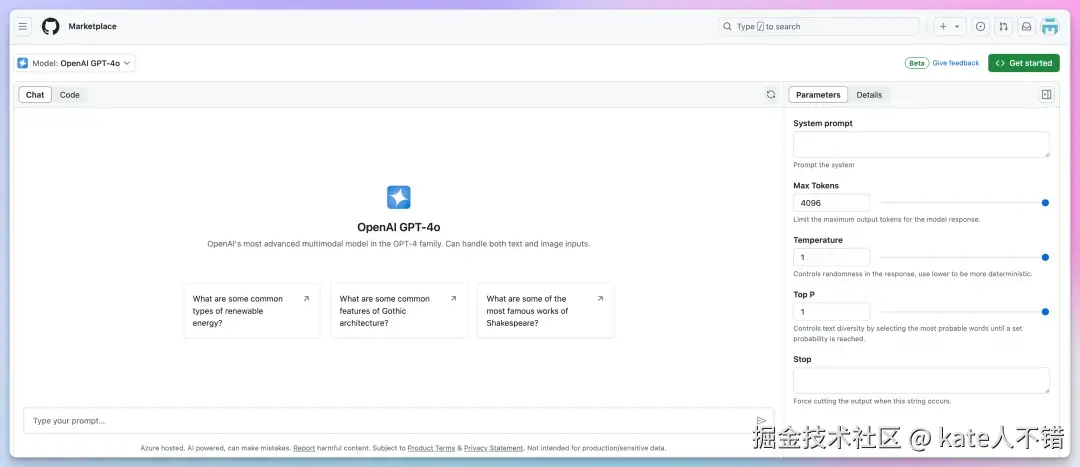Viewport: 1080px width, 467px height.
Task: Click the 'Prompt the system' helper text
Action: point(824,165)
